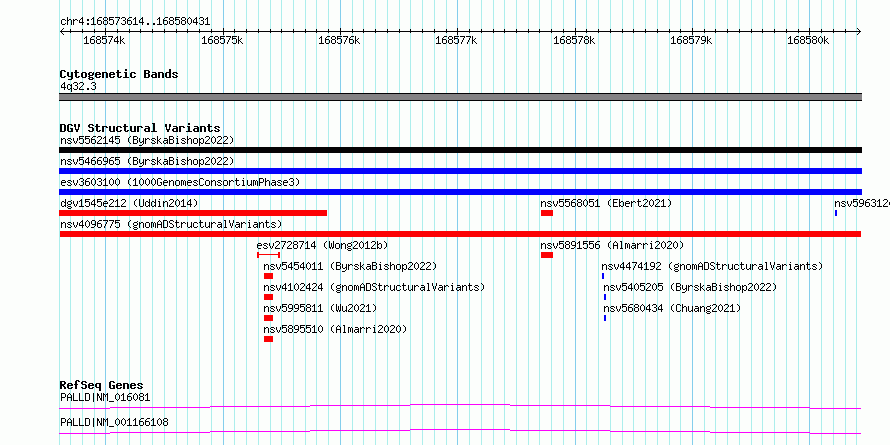Click the RefSeq Genes track title
The width and height of the screenshot is (890, 445).
[101, 385]
